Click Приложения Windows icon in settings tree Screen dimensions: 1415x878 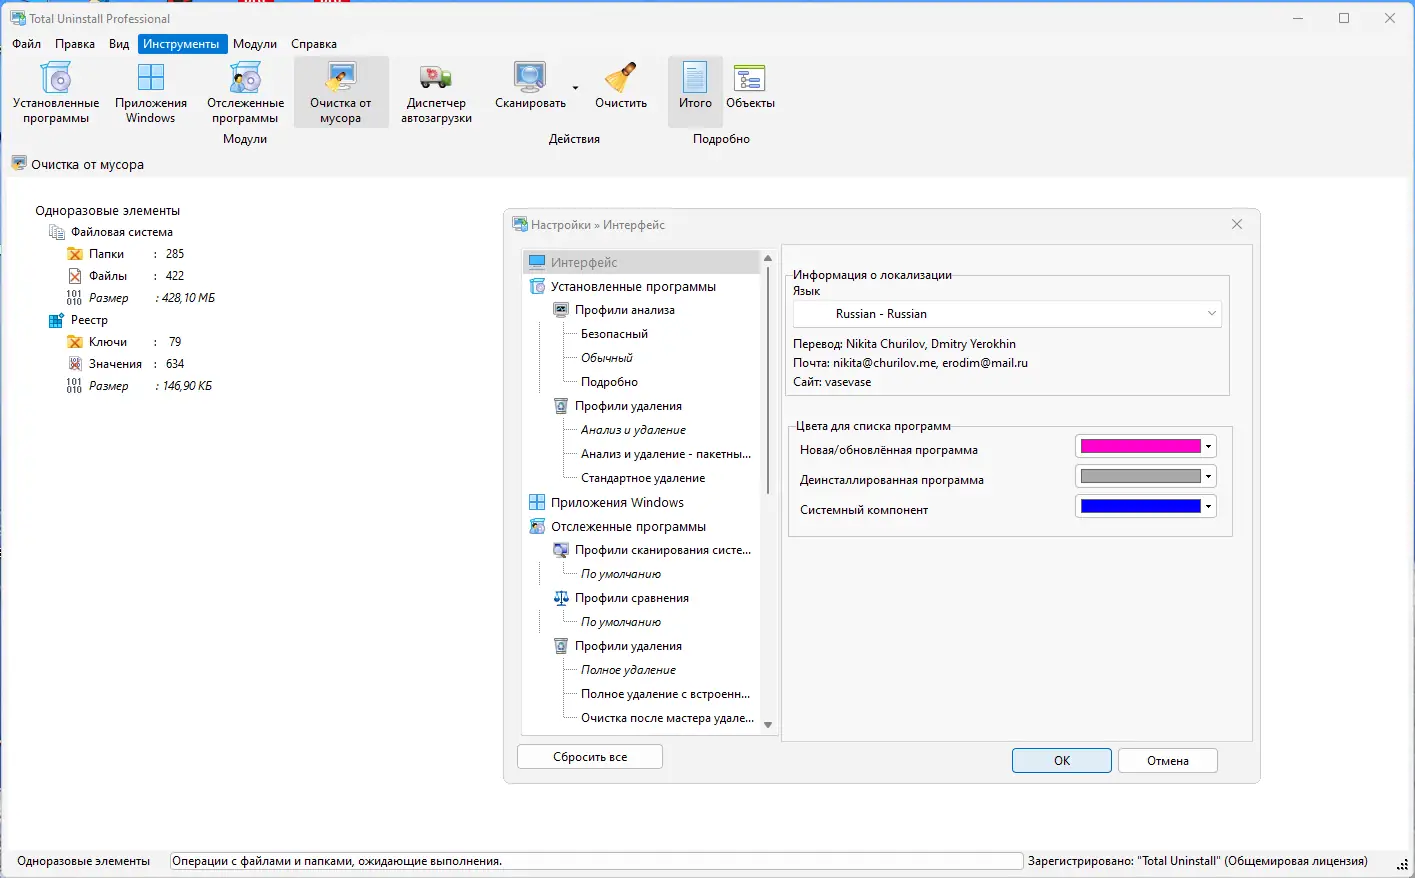pyautogui.click(x=537, y=502)
